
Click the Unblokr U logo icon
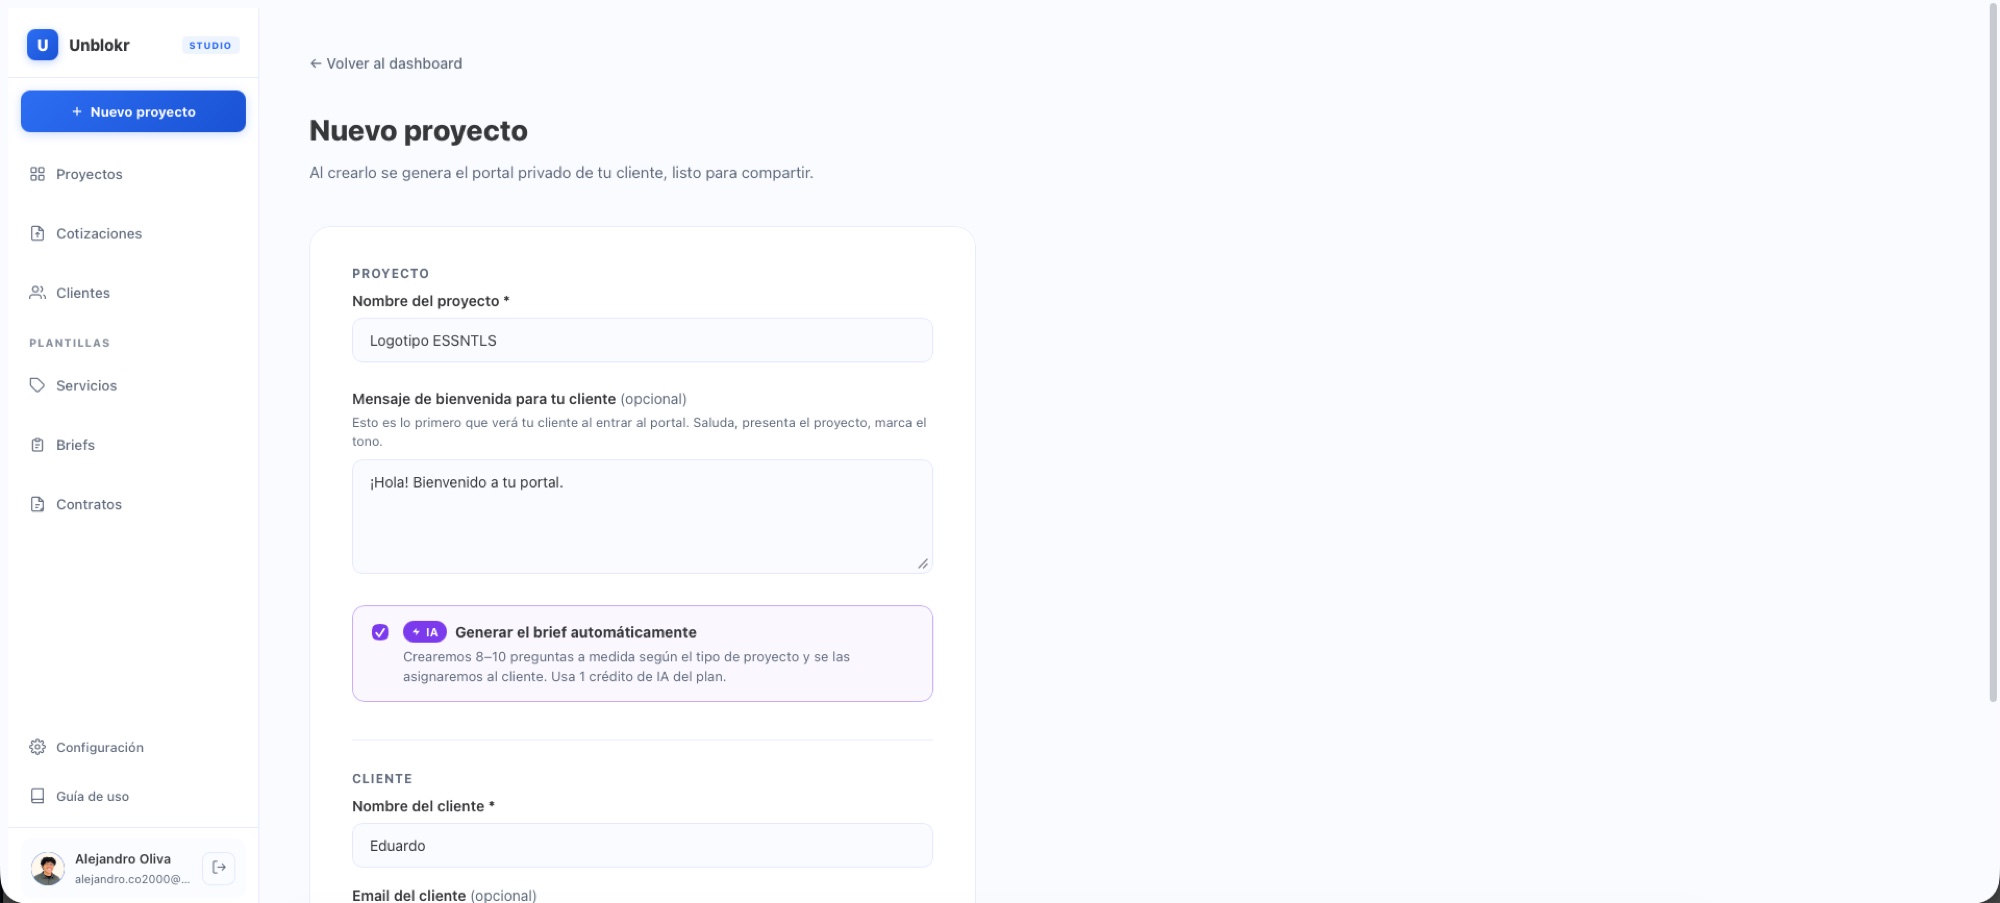click(42, 45)
